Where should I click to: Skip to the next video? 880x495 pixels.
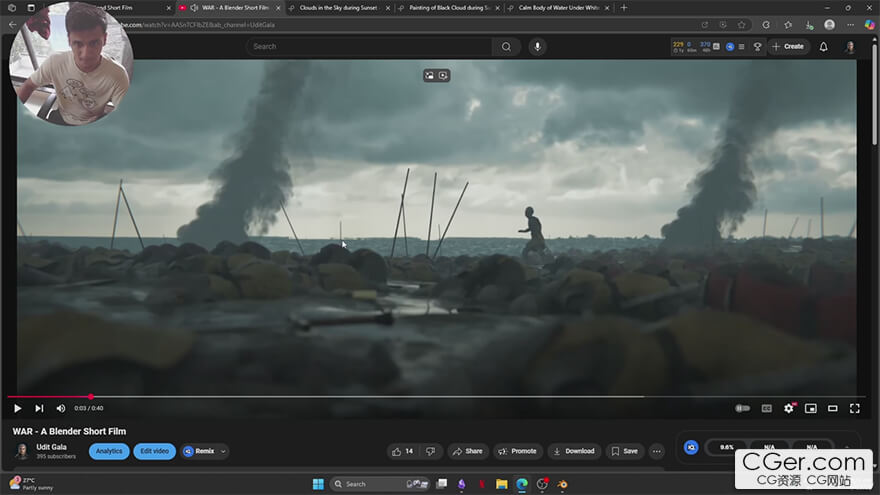(x=39, y=409)
